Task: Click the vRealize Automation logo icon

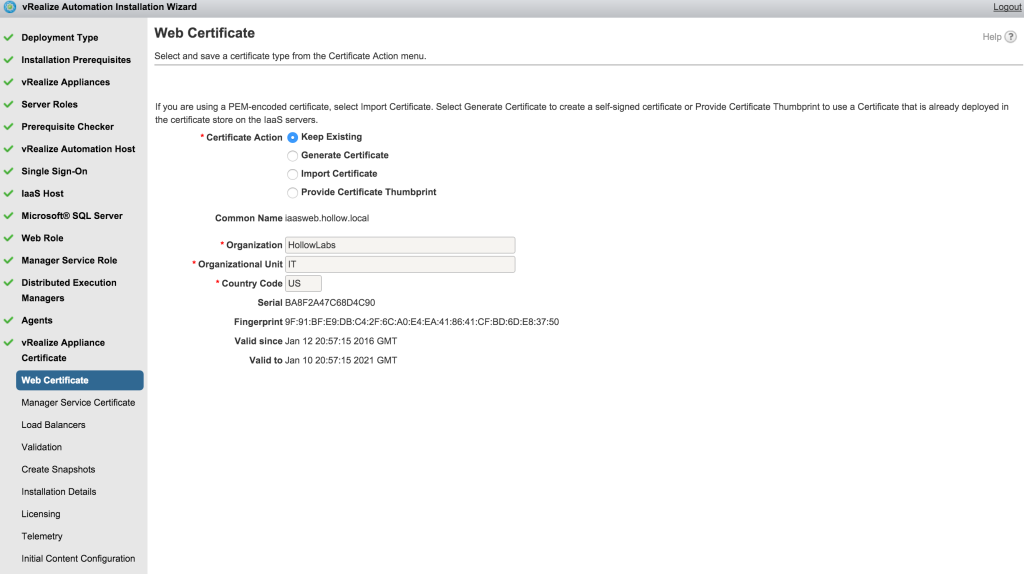Action: (x=10, y=7)
